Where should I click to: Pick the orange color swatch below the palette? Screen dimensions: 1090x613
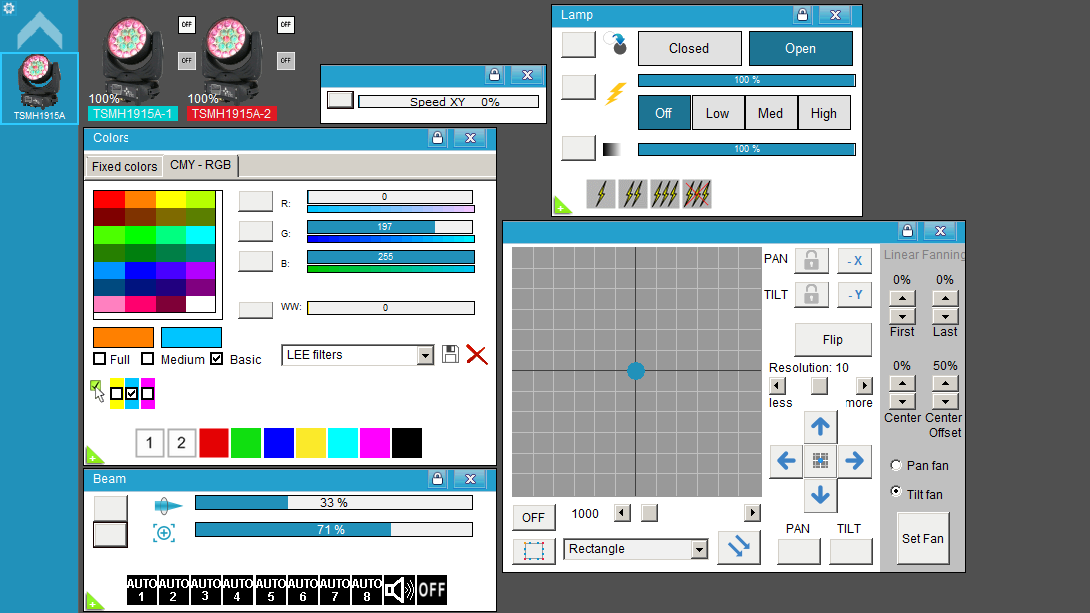(x=123, y=337)
